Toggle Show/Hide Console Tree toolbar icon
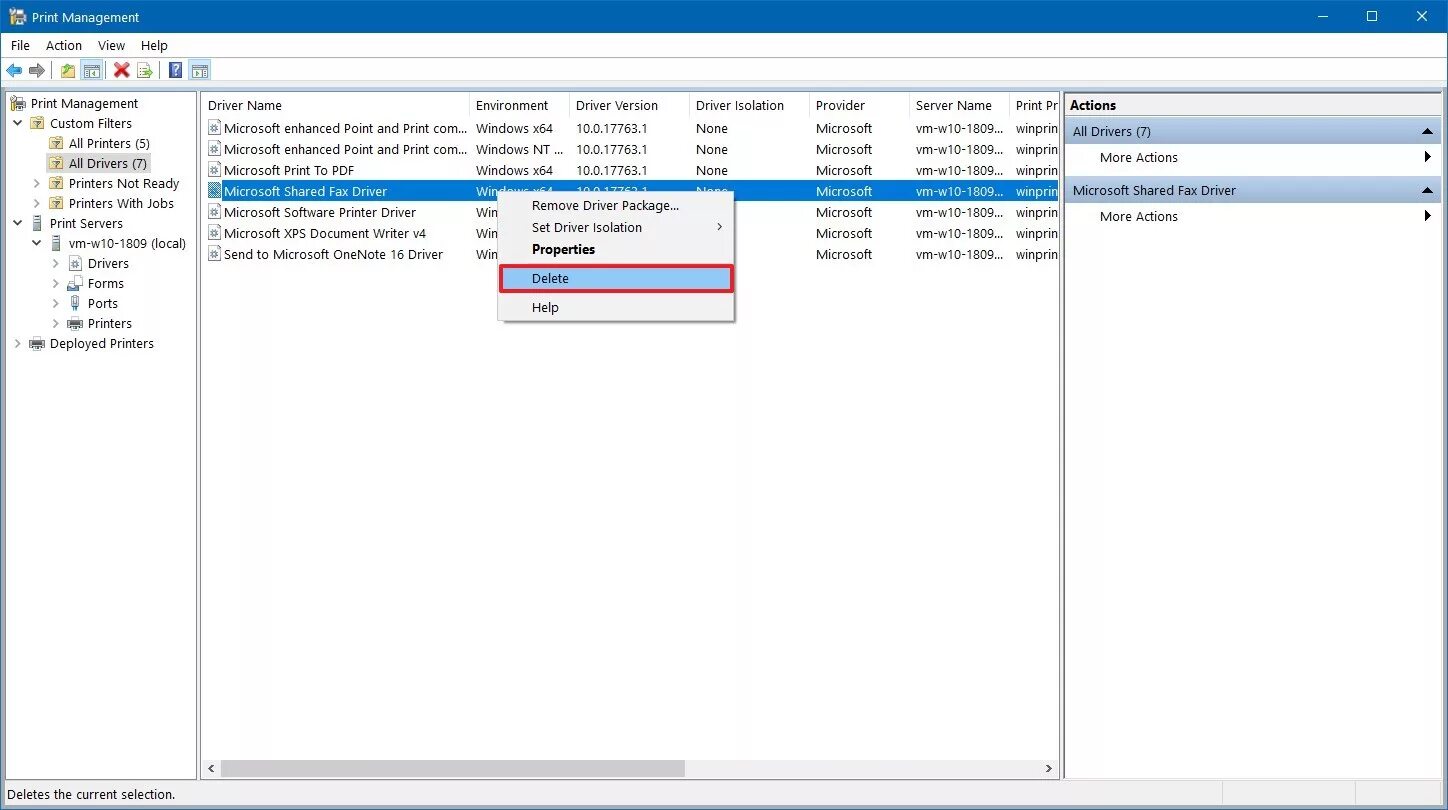The width and height of the screenshot is (1448, 810). [91, 70]
